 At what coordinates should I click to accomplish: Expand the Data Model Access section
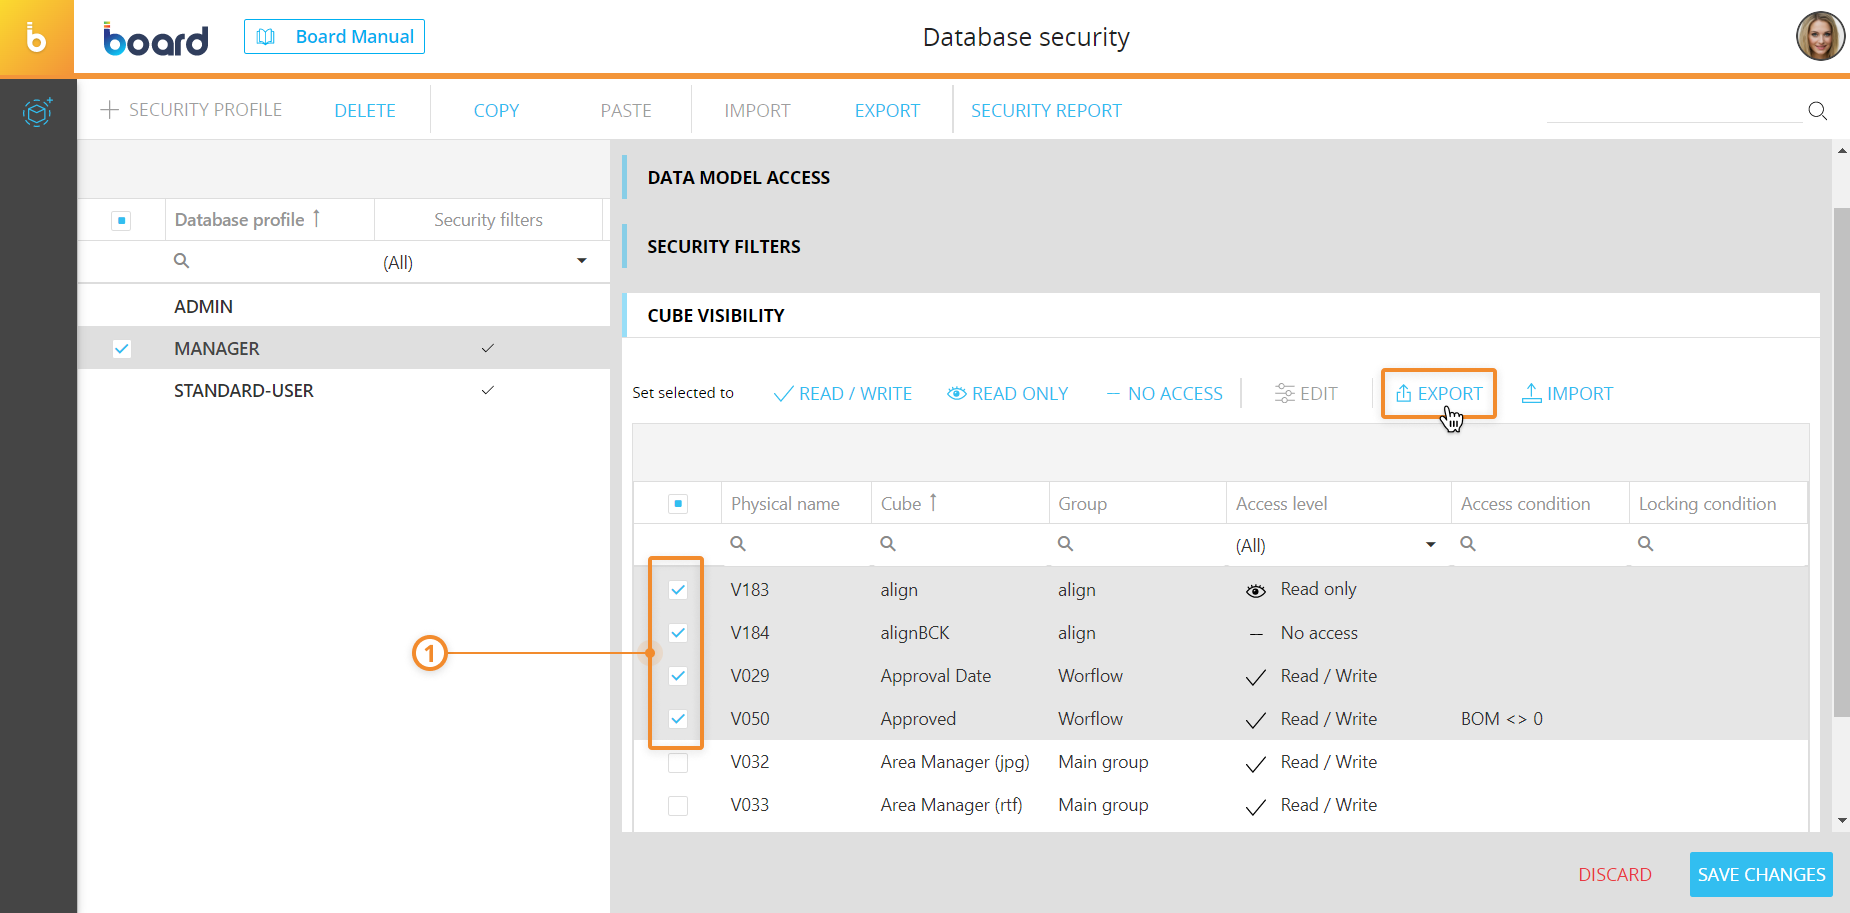[x=739, y=178]
